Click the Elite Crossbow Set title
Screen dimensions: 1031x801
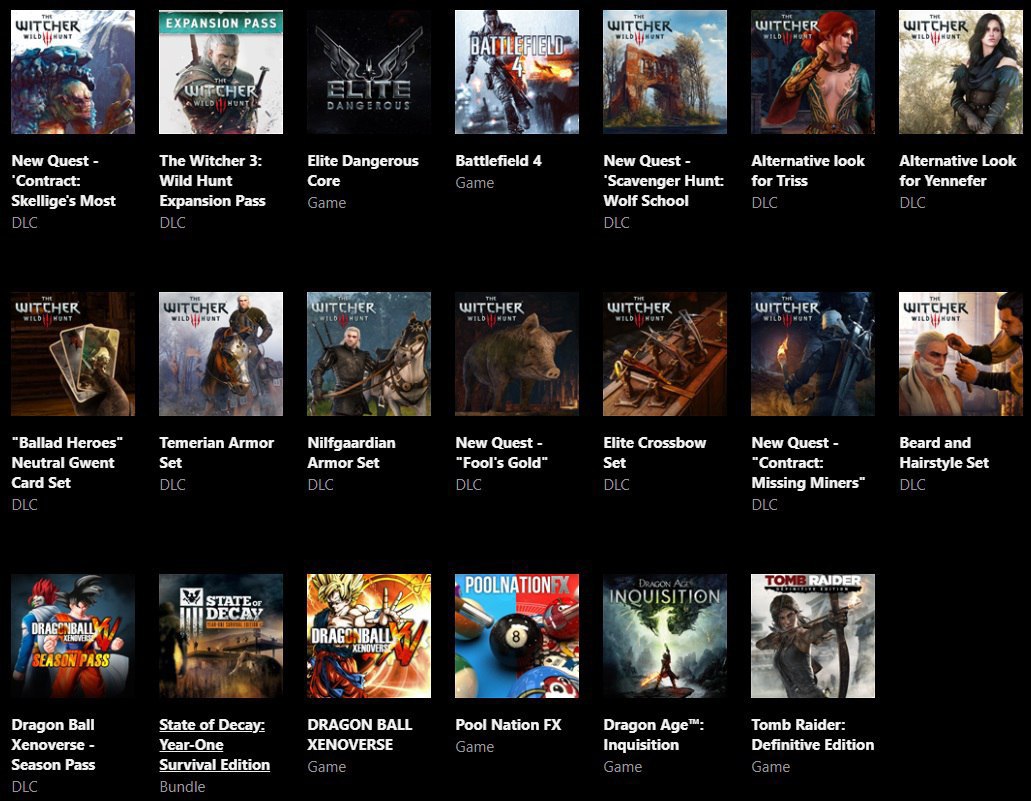[655, 453]
